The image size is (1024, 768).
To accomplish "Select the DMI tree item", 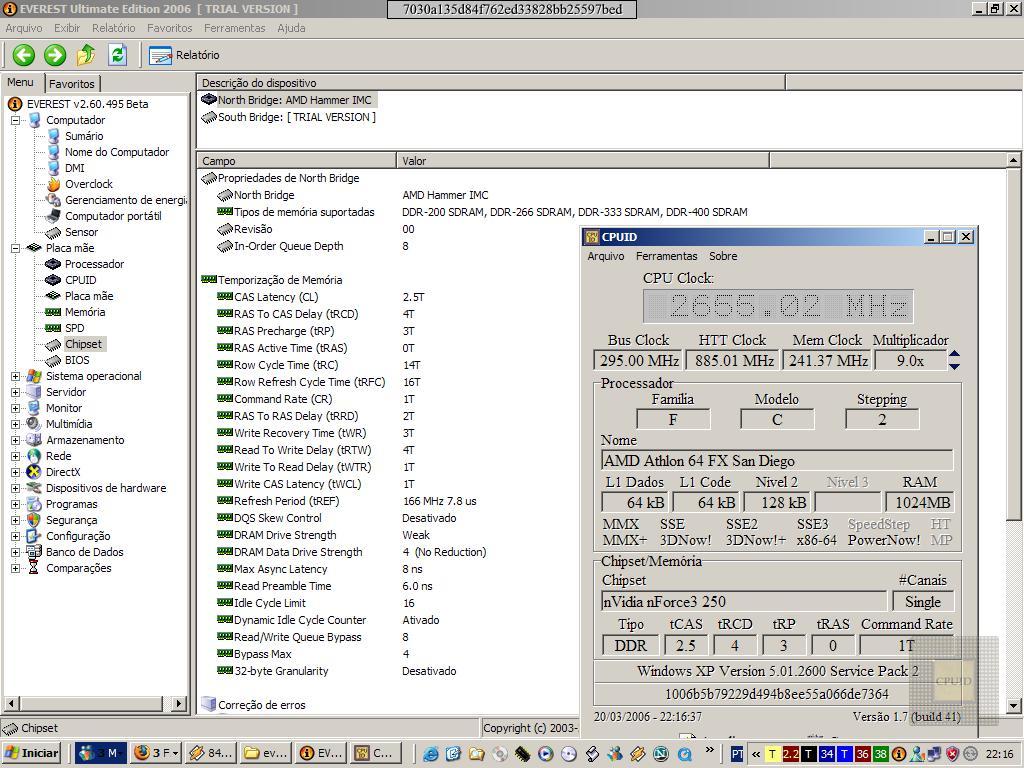I will coord(74,168).
